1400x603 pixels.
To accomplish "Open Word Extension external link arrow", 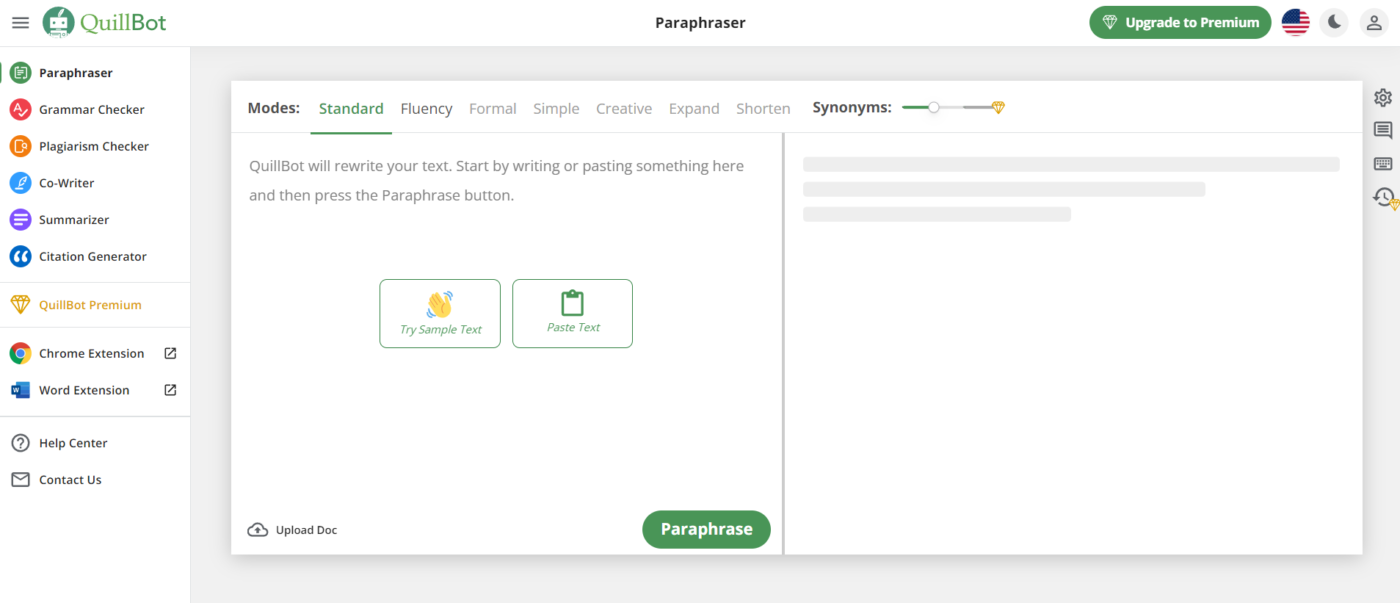I will (x=170, y=390).
